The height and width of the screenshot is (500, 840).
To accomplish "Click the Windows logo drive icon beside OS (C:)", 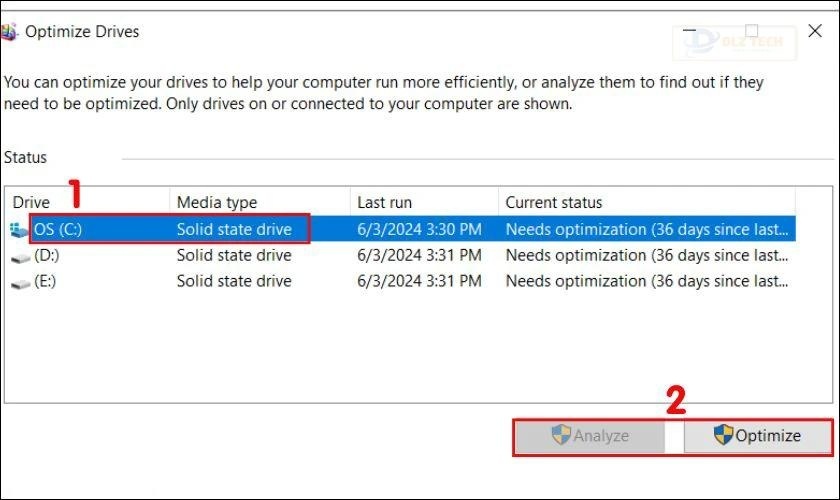I will 20,229.
